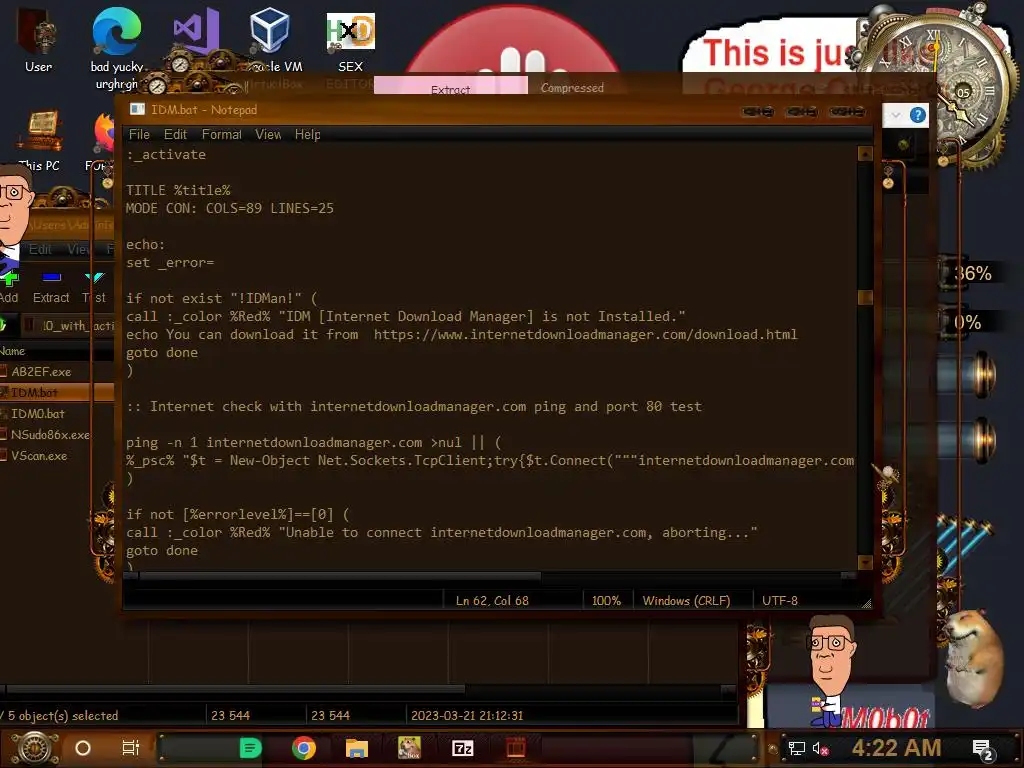Select AB2EF.exe in the 7-Zip file list
Screen dimensions: 1024x768
(x=41, y=372)
